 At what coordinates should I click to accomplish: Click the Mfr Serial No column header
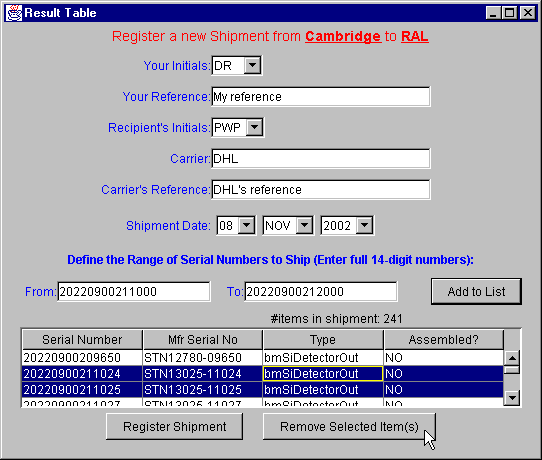pyautogui.click(x=203, y=340)
